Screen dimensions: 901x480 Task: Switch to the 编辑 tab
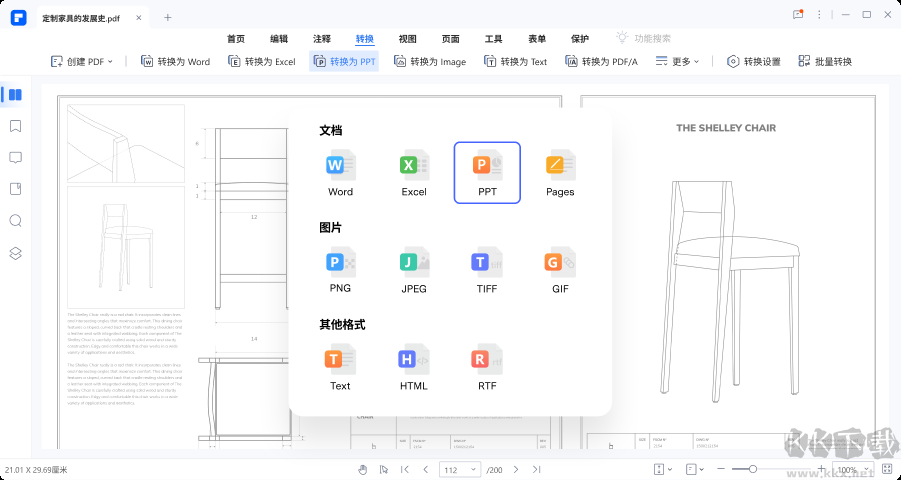coord(279,39)
